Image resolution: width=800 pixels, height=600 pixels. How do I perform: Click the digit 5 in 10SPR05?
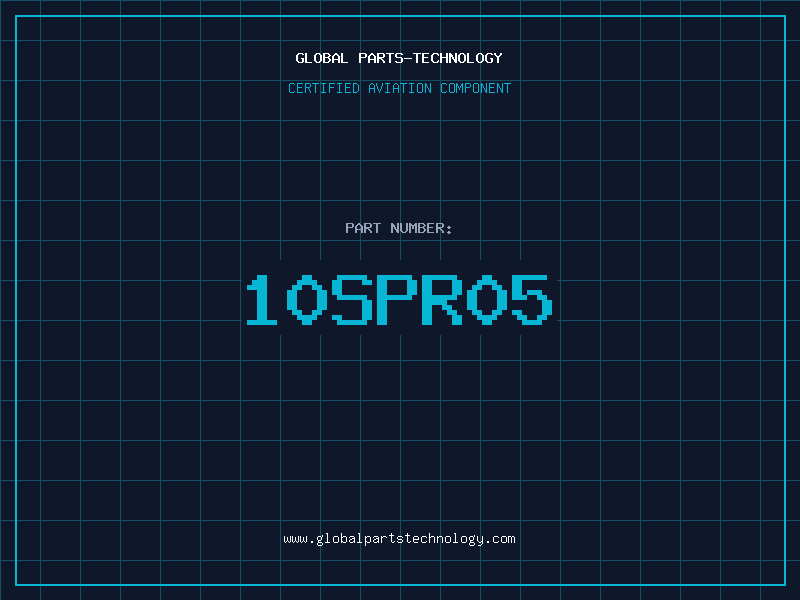[x=532, y=299]
